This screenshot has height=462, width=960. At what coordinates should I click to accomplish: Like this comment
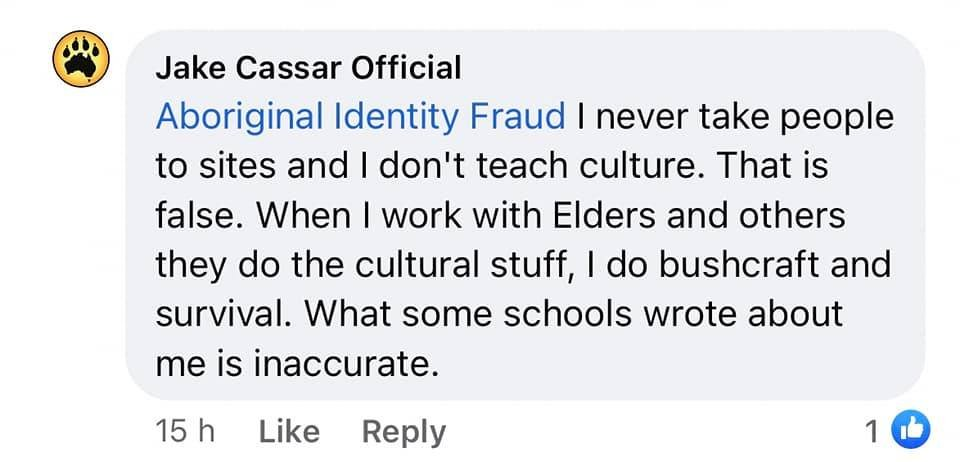coord(289,431)
